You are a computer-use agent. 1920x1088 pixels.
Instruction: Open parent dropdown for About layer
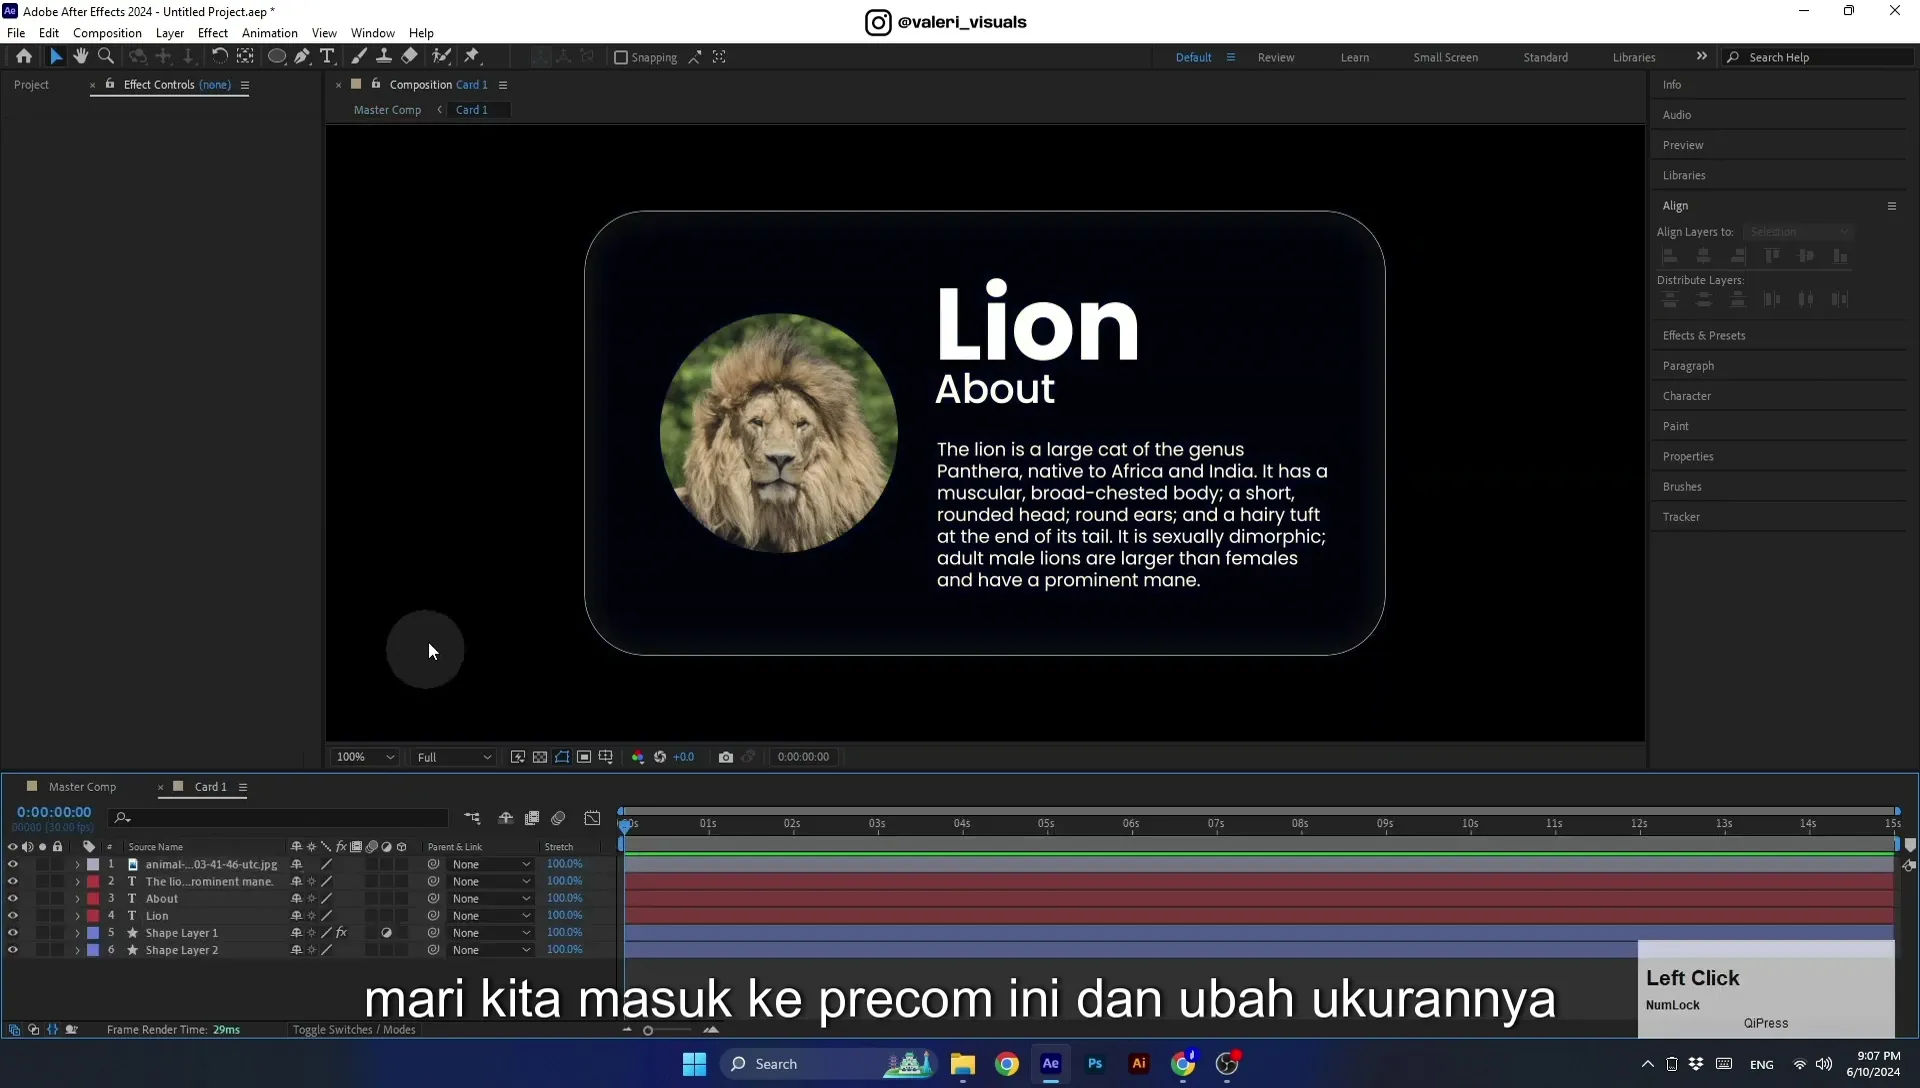pos(490,898)
